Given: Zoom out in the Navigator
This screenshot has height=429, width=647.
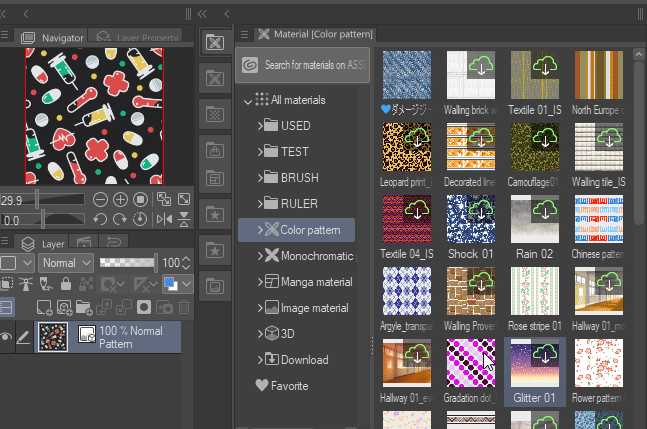Looking at the screenshot, I should tap(100, 200).
